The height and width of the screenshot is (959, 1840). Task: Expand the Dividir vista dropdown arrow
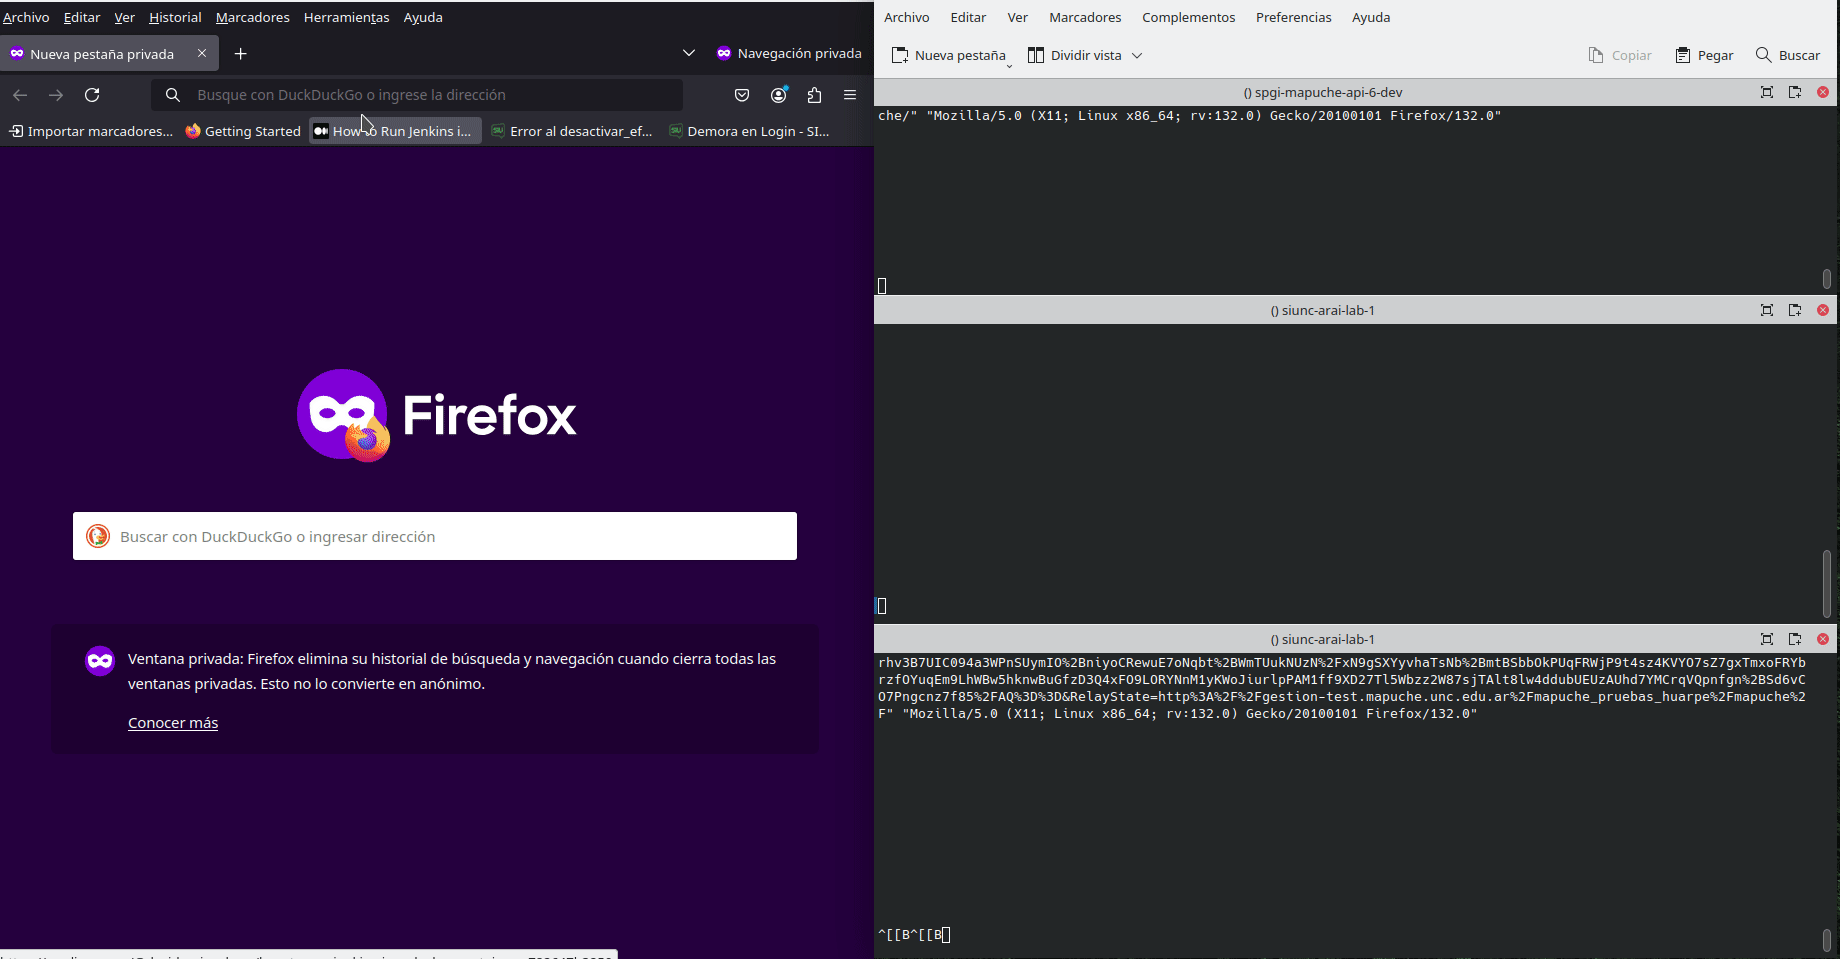[1137, 56]
